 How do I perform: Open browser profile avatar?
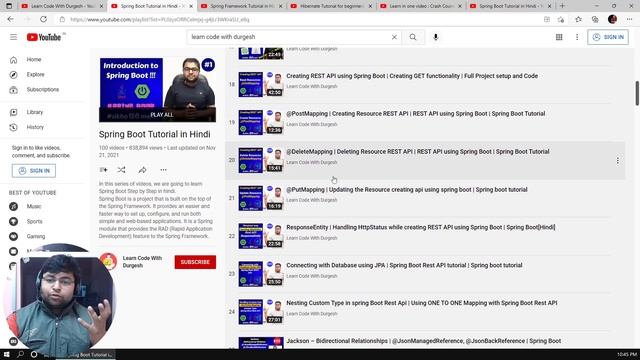pos(612,19)
